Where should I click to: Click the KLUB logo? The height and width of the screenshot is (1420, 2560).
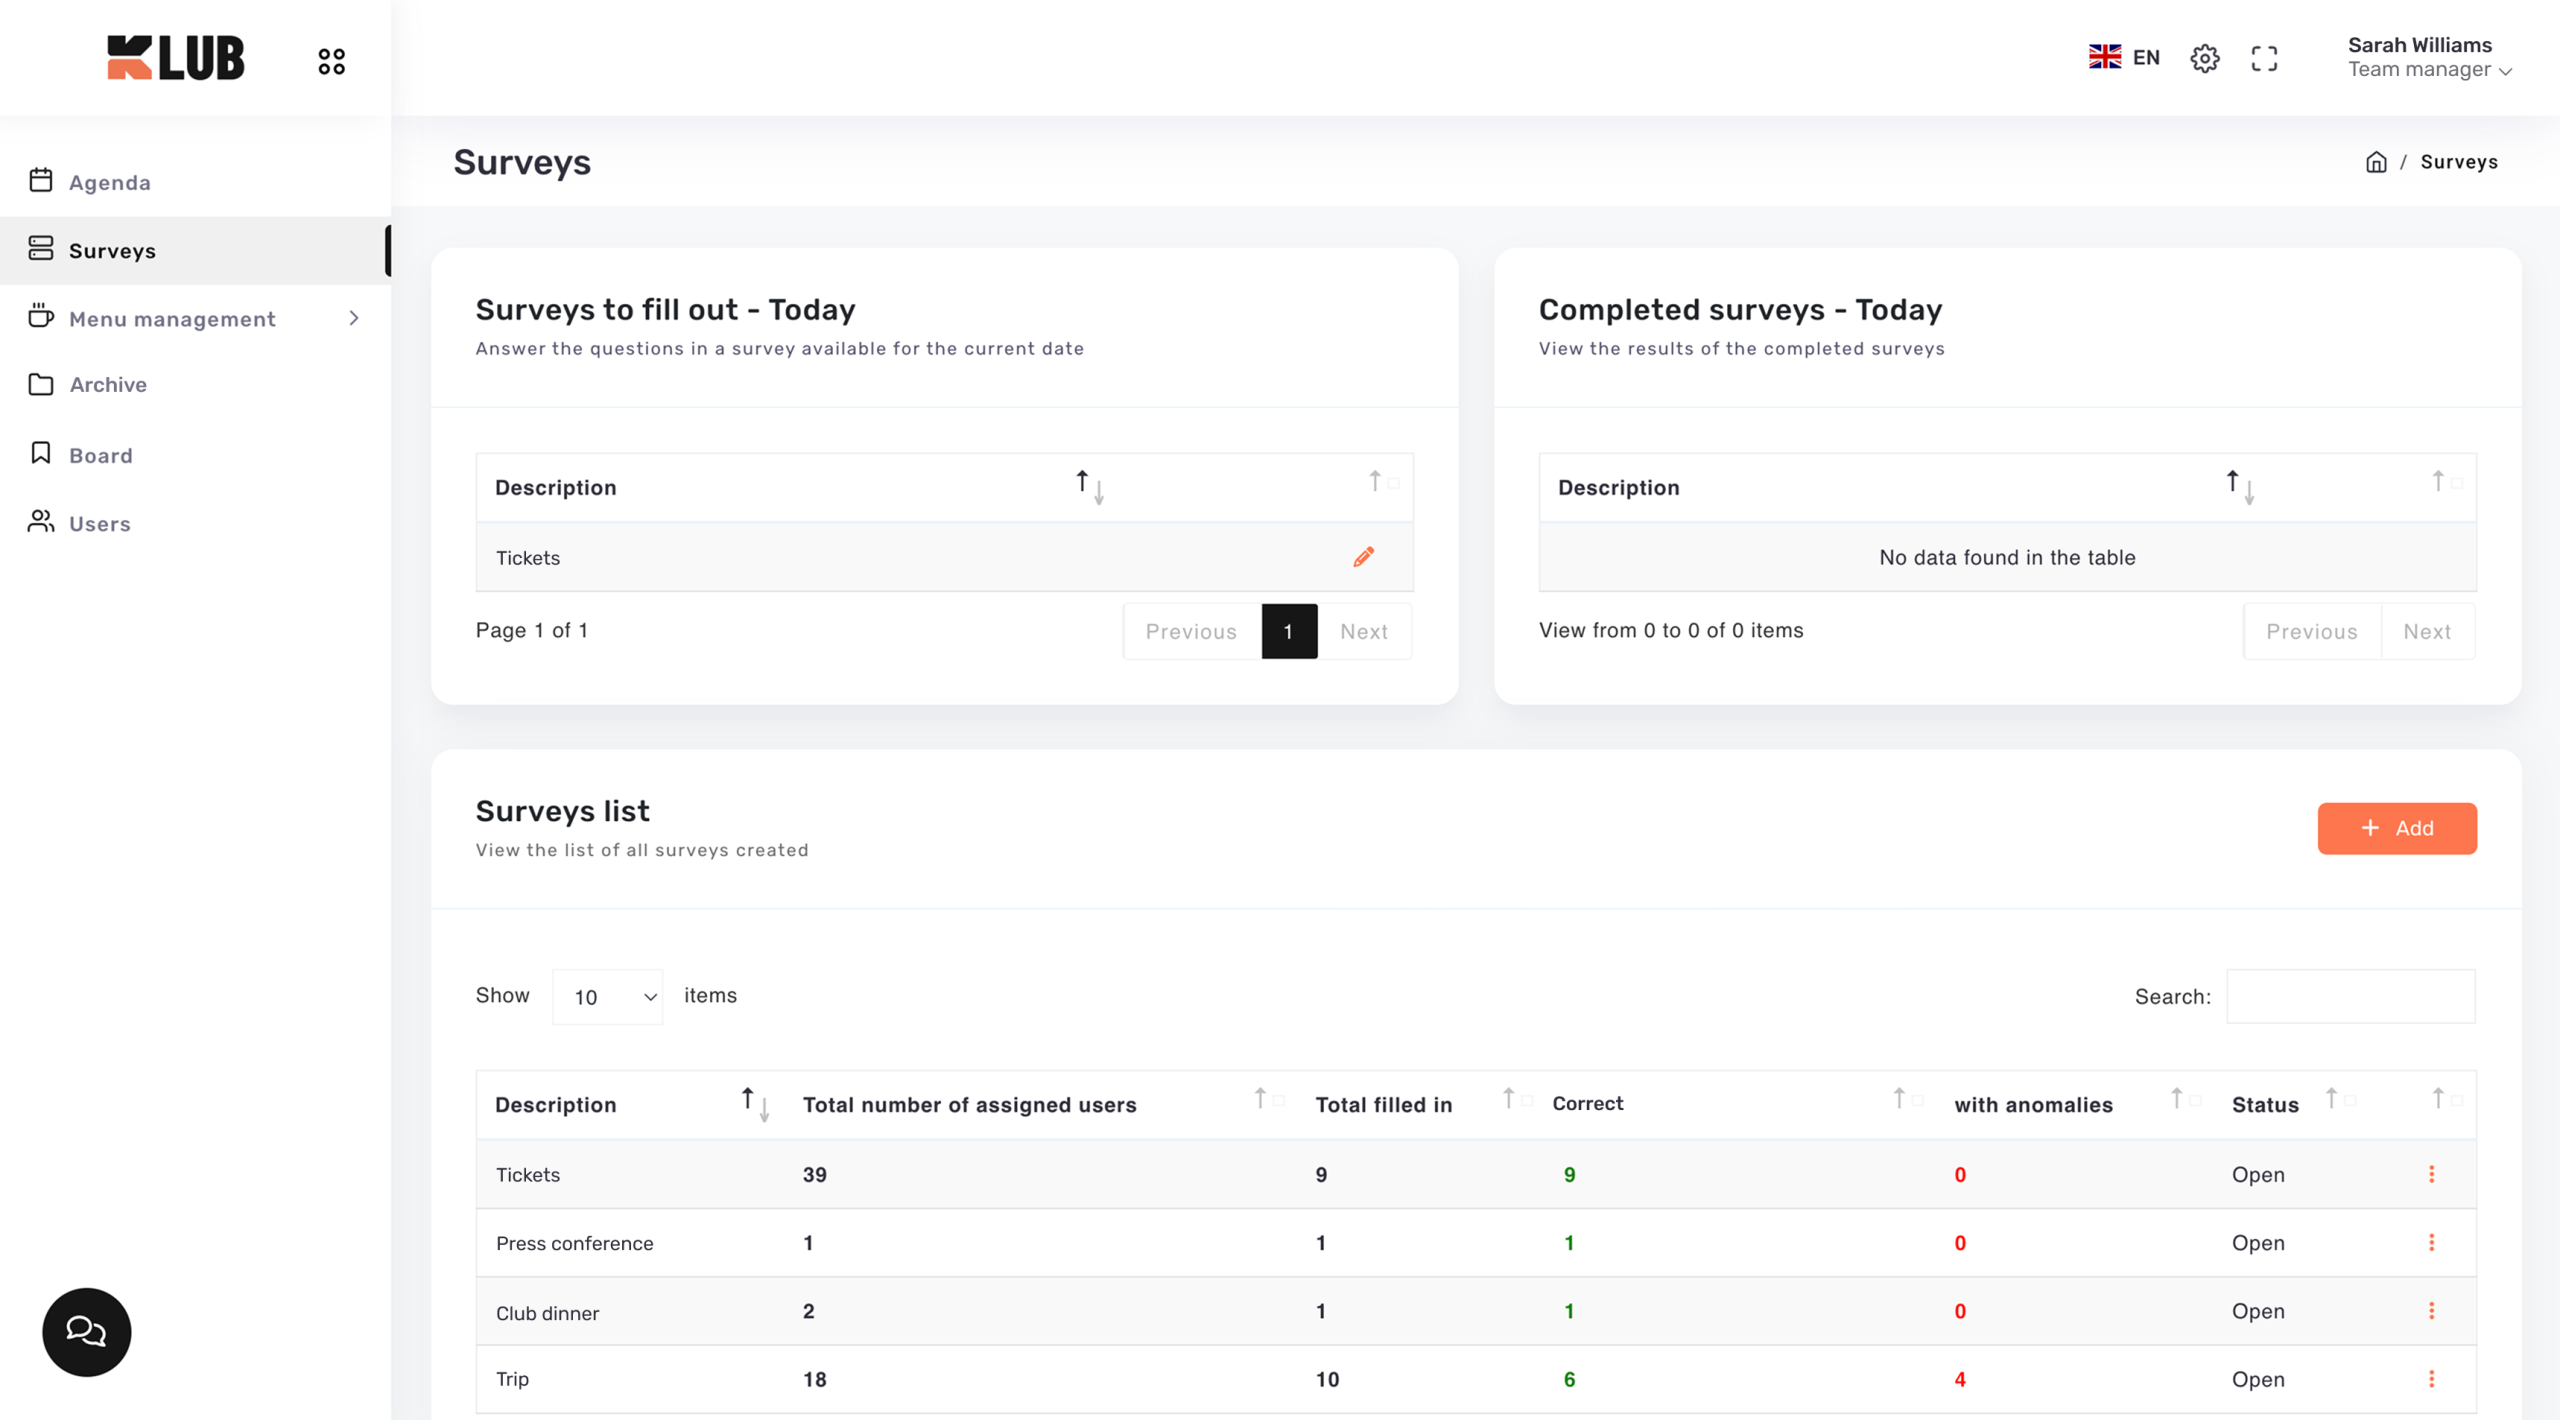(176, 58)
